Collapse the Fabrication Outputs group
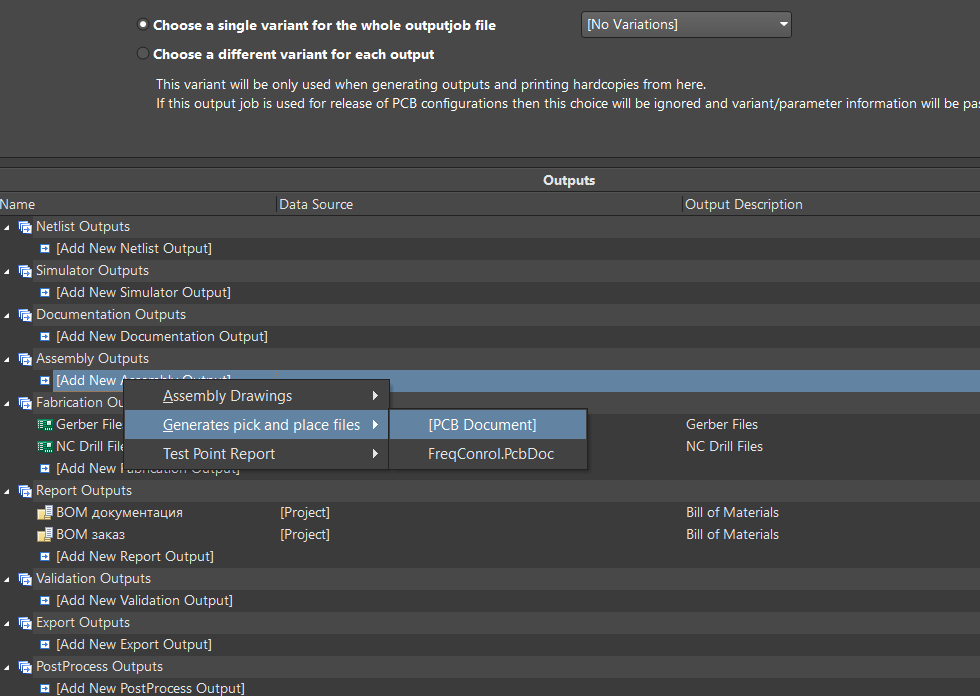Viewport: 980px width, 696px height. coord(7,404)
